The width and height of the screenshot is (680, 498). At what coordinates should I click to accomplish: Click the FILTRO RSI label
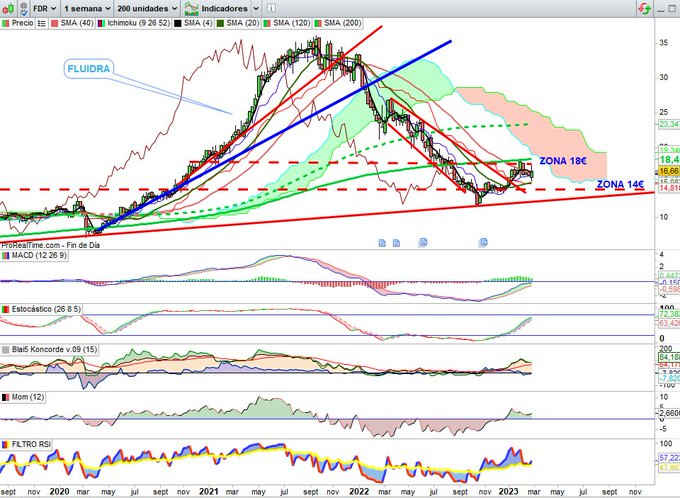click(31, 444)
